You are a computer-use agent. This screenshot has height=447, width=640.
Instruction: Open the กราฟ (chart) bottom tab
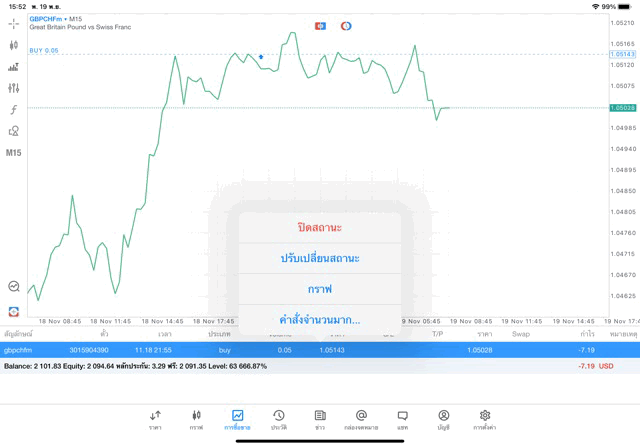(196, 419)
